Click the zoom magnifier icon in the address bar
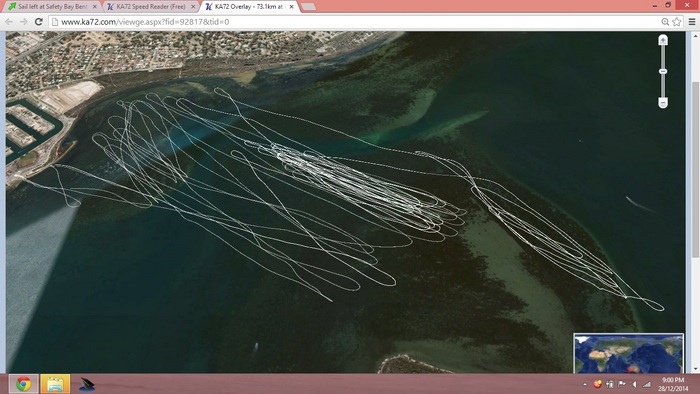 [x=665, y=21]
